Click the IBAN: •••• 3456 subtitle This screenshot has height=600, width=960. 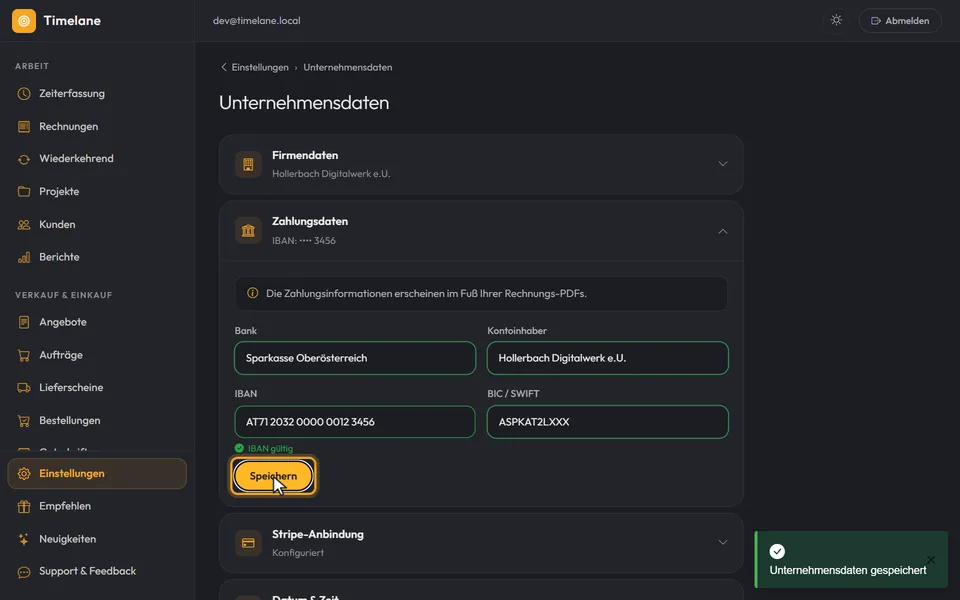click(304, 241)
